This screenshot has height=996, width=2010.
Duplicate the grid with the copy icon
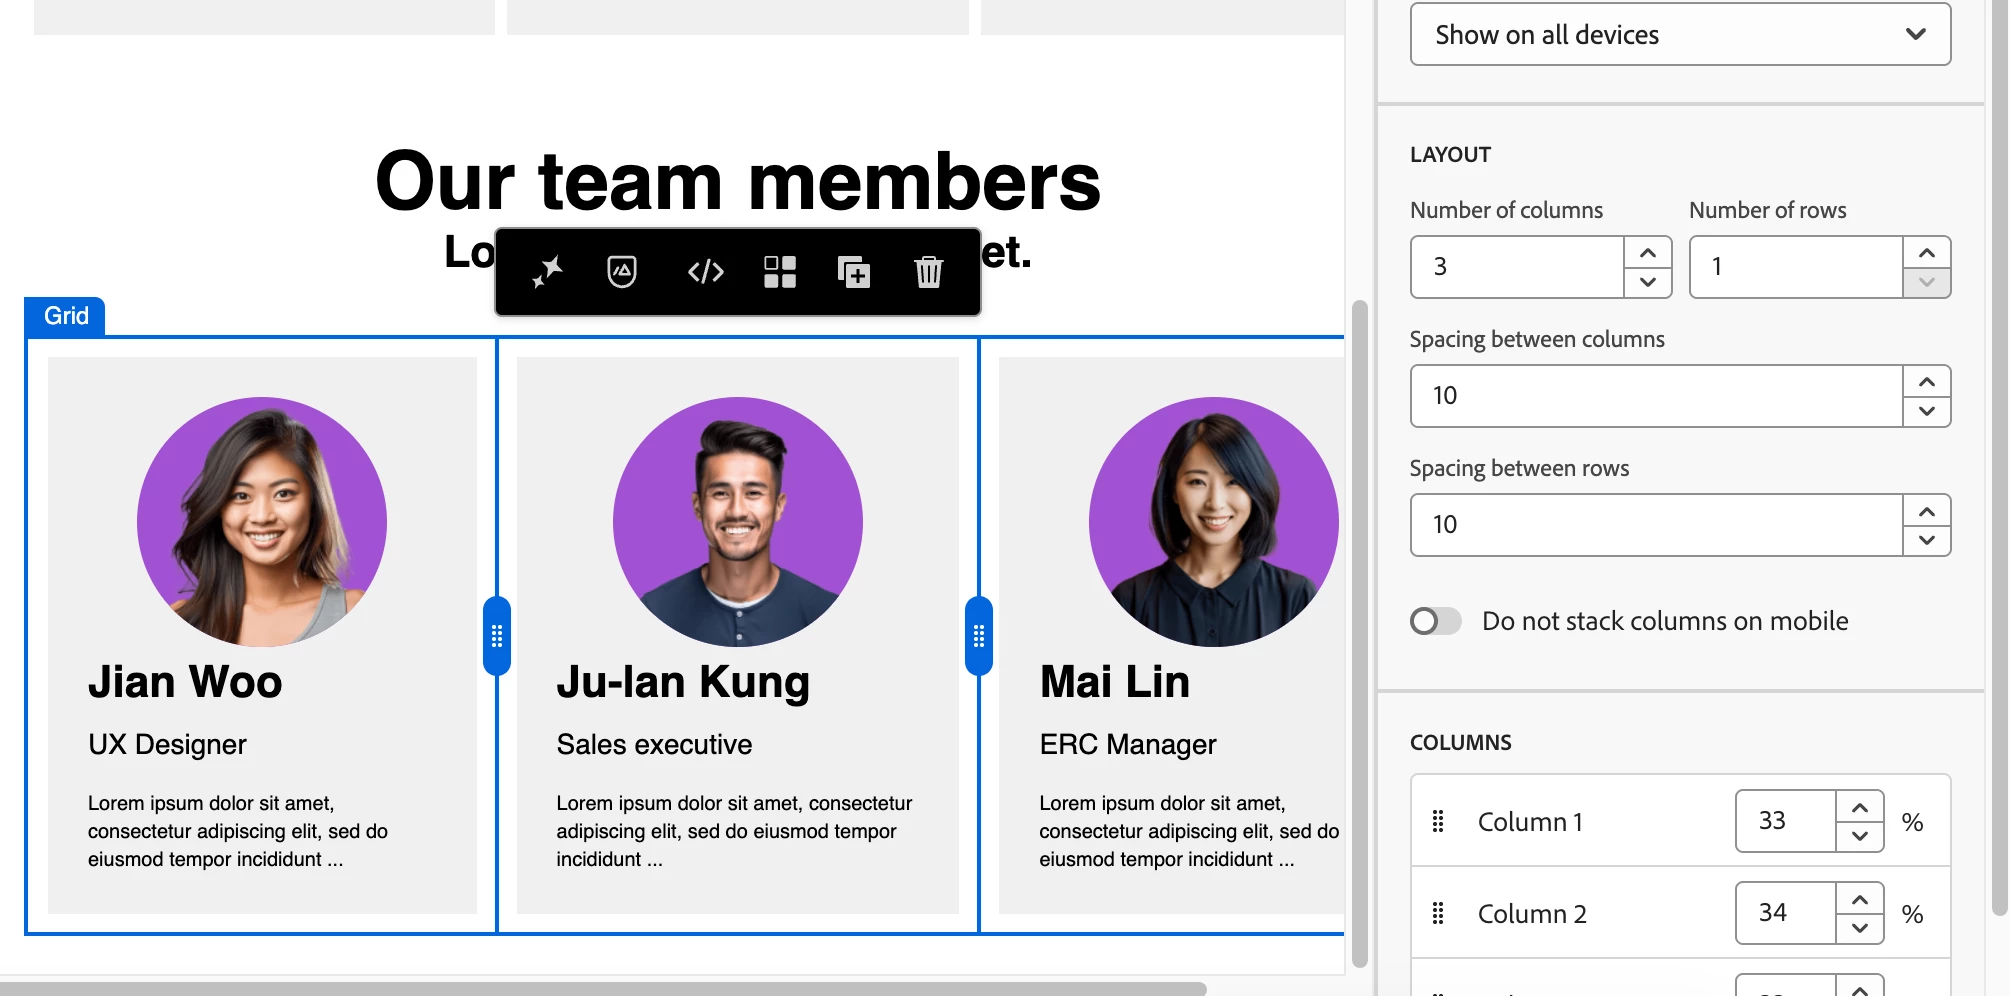(x=854, y=271)
